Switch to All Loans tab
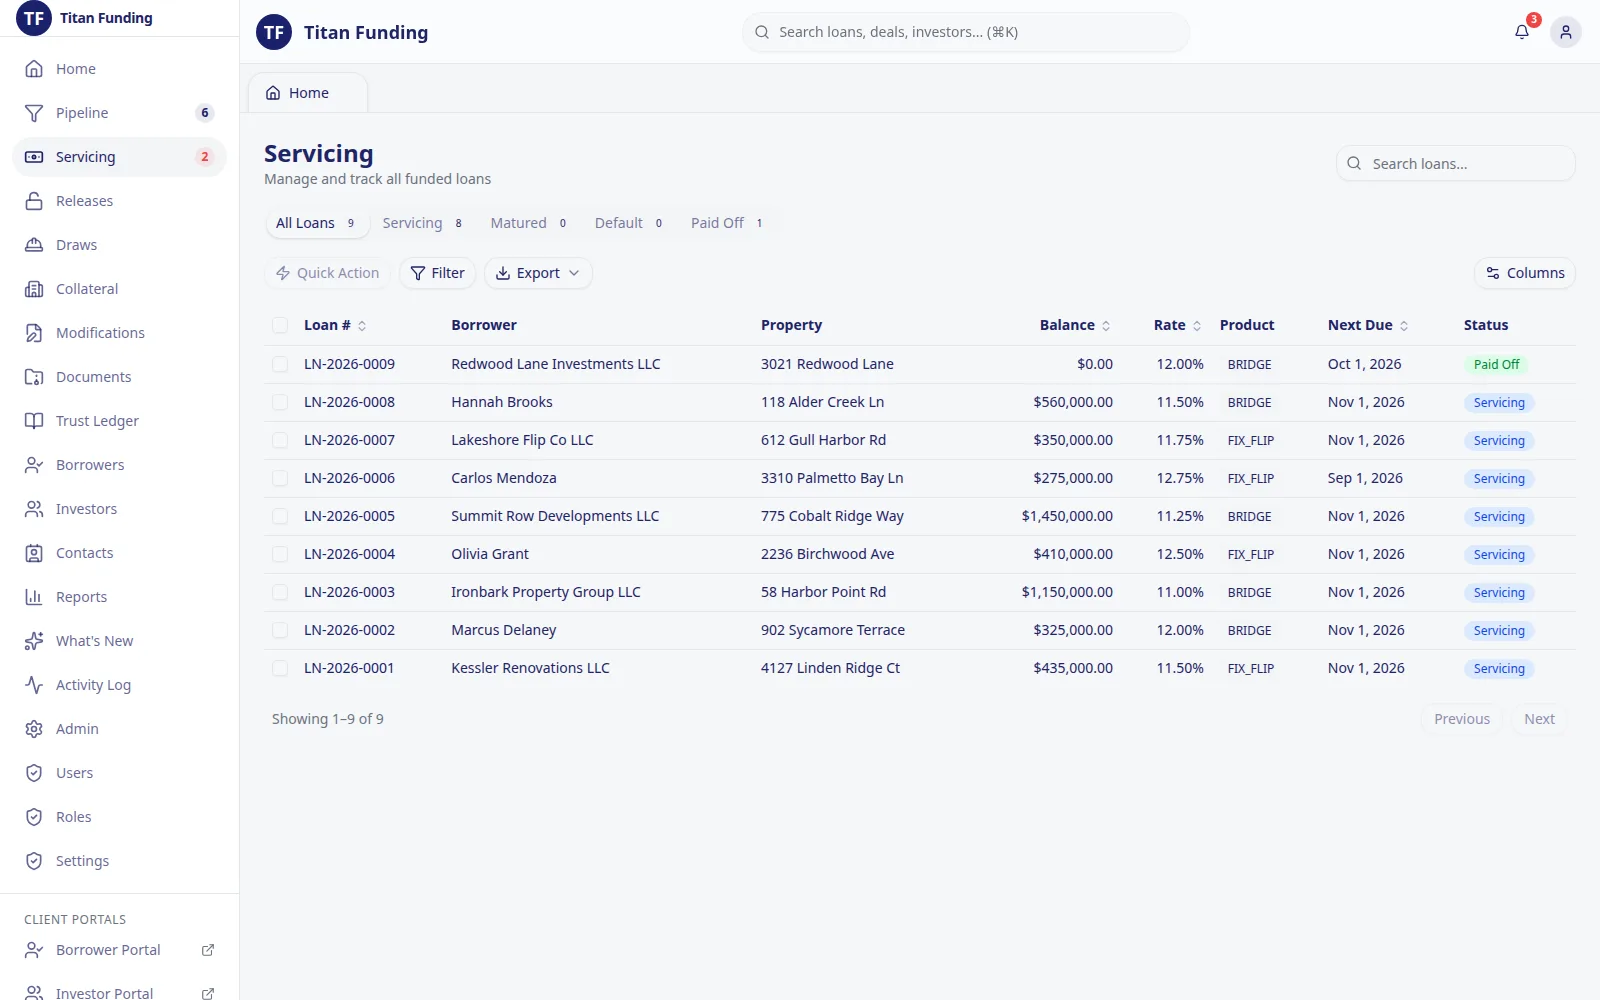 [x=317, y=223]
